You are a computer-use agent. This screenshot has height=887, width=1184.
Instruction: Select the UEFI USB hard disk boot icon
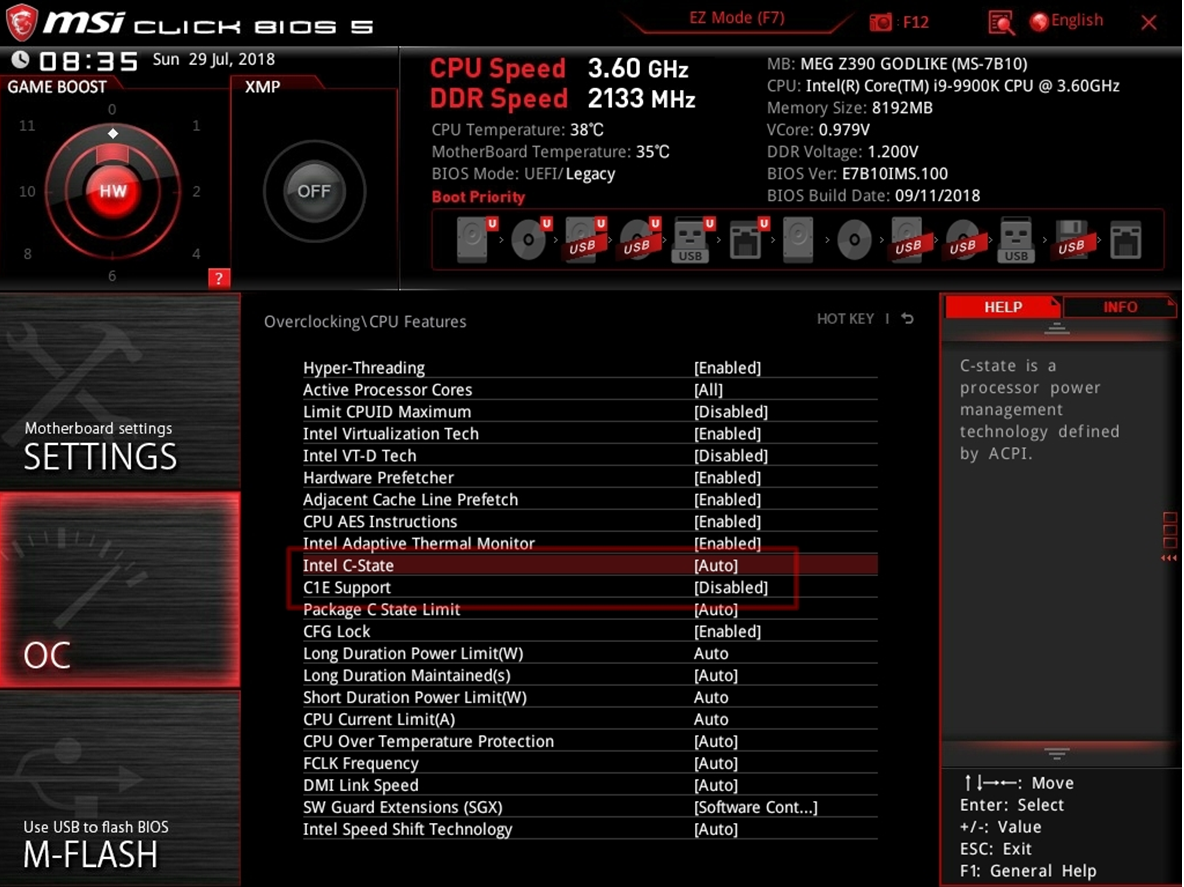(585, 240)
